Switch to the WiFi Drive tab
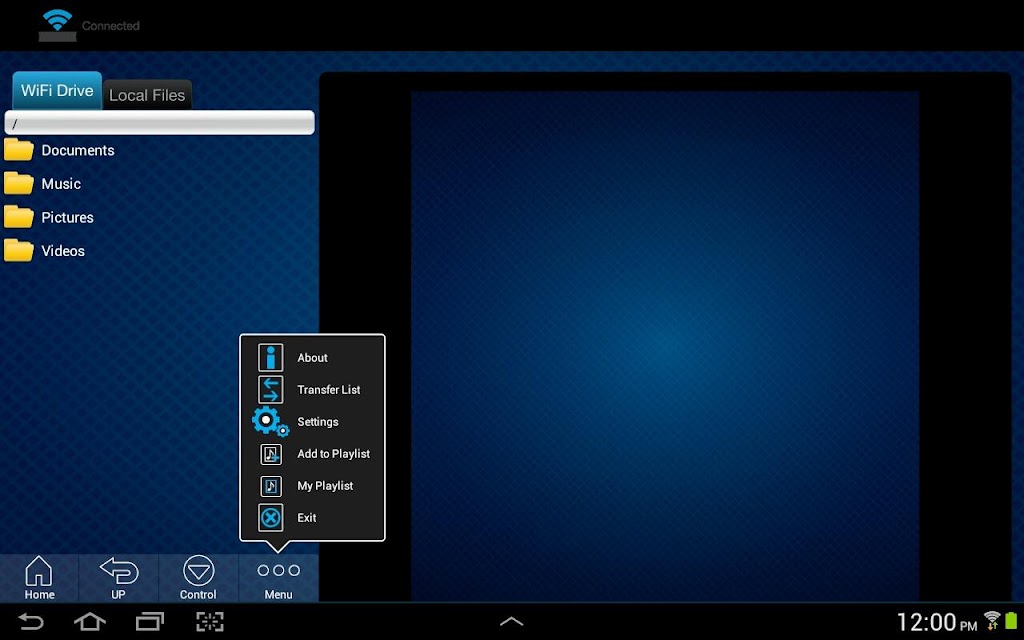Viewport: 1024px width, 640px height. 57,90
